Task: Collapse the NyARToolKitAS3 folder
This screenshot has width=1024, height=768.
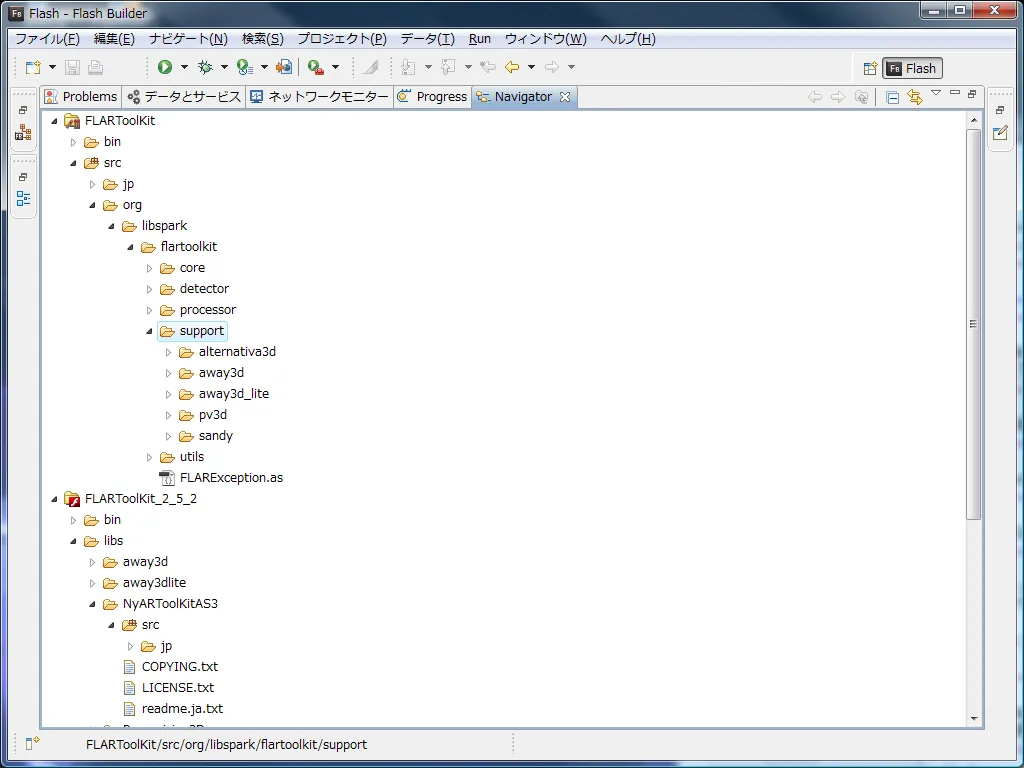Action: [x=92, y=604]
